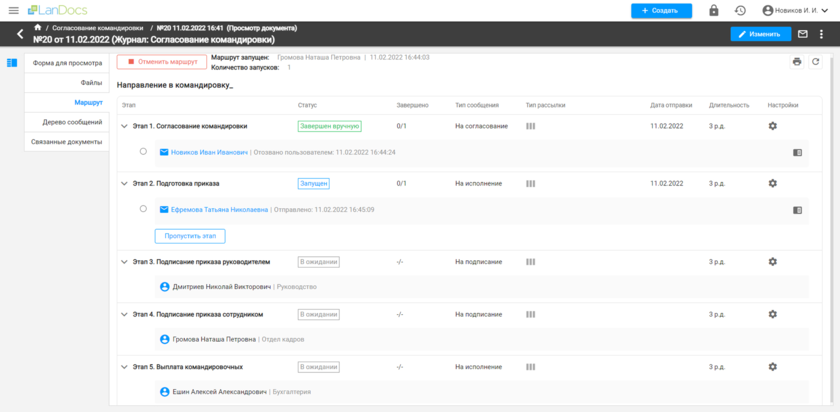Collapse Этап 2 Подготовка приказа
Image resolution: width=840 pixels, height=412 pixels.
pyautogui.click(x=125, y=184)
